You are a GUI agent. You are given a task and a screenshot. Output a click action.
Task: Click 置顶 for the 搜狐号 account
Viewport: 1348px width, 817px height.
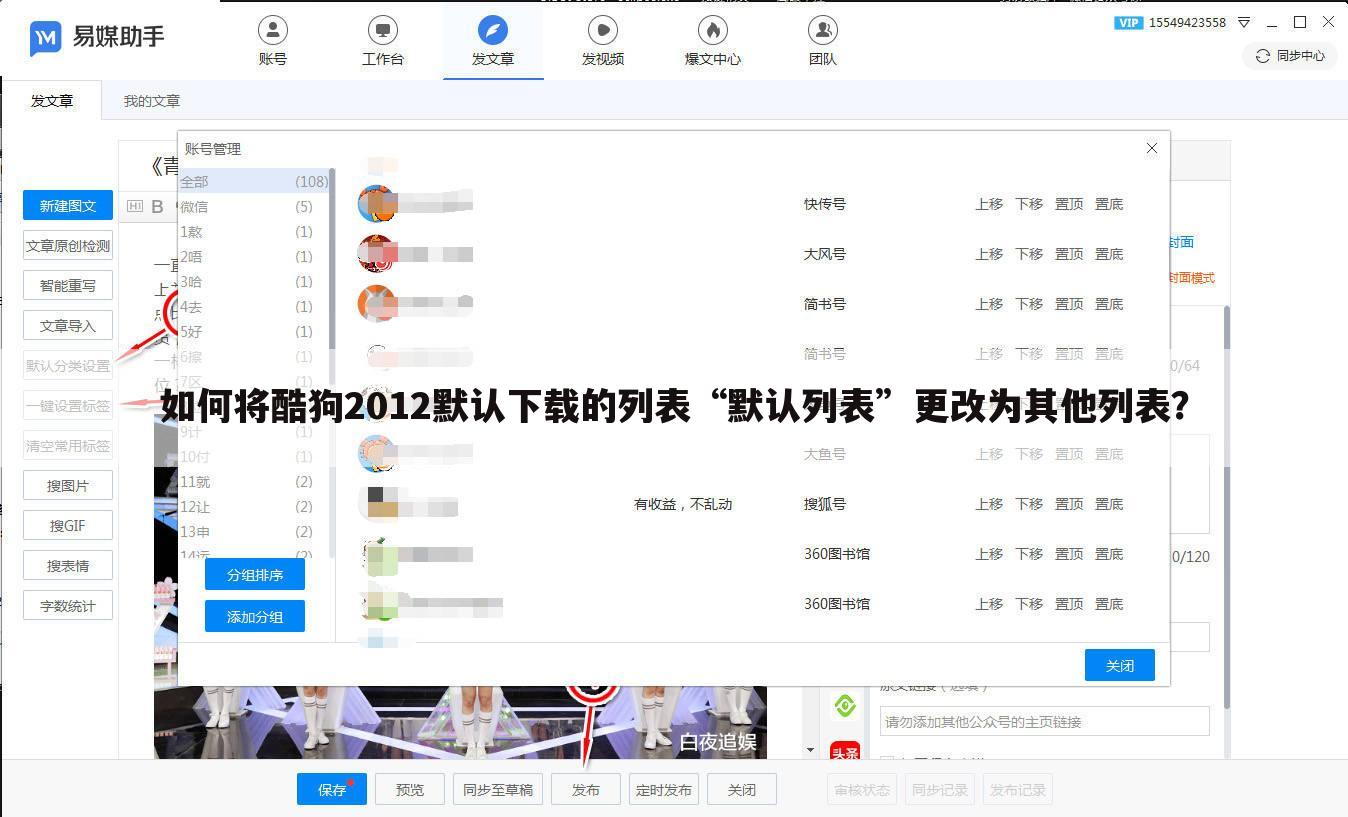(1069, 504)
